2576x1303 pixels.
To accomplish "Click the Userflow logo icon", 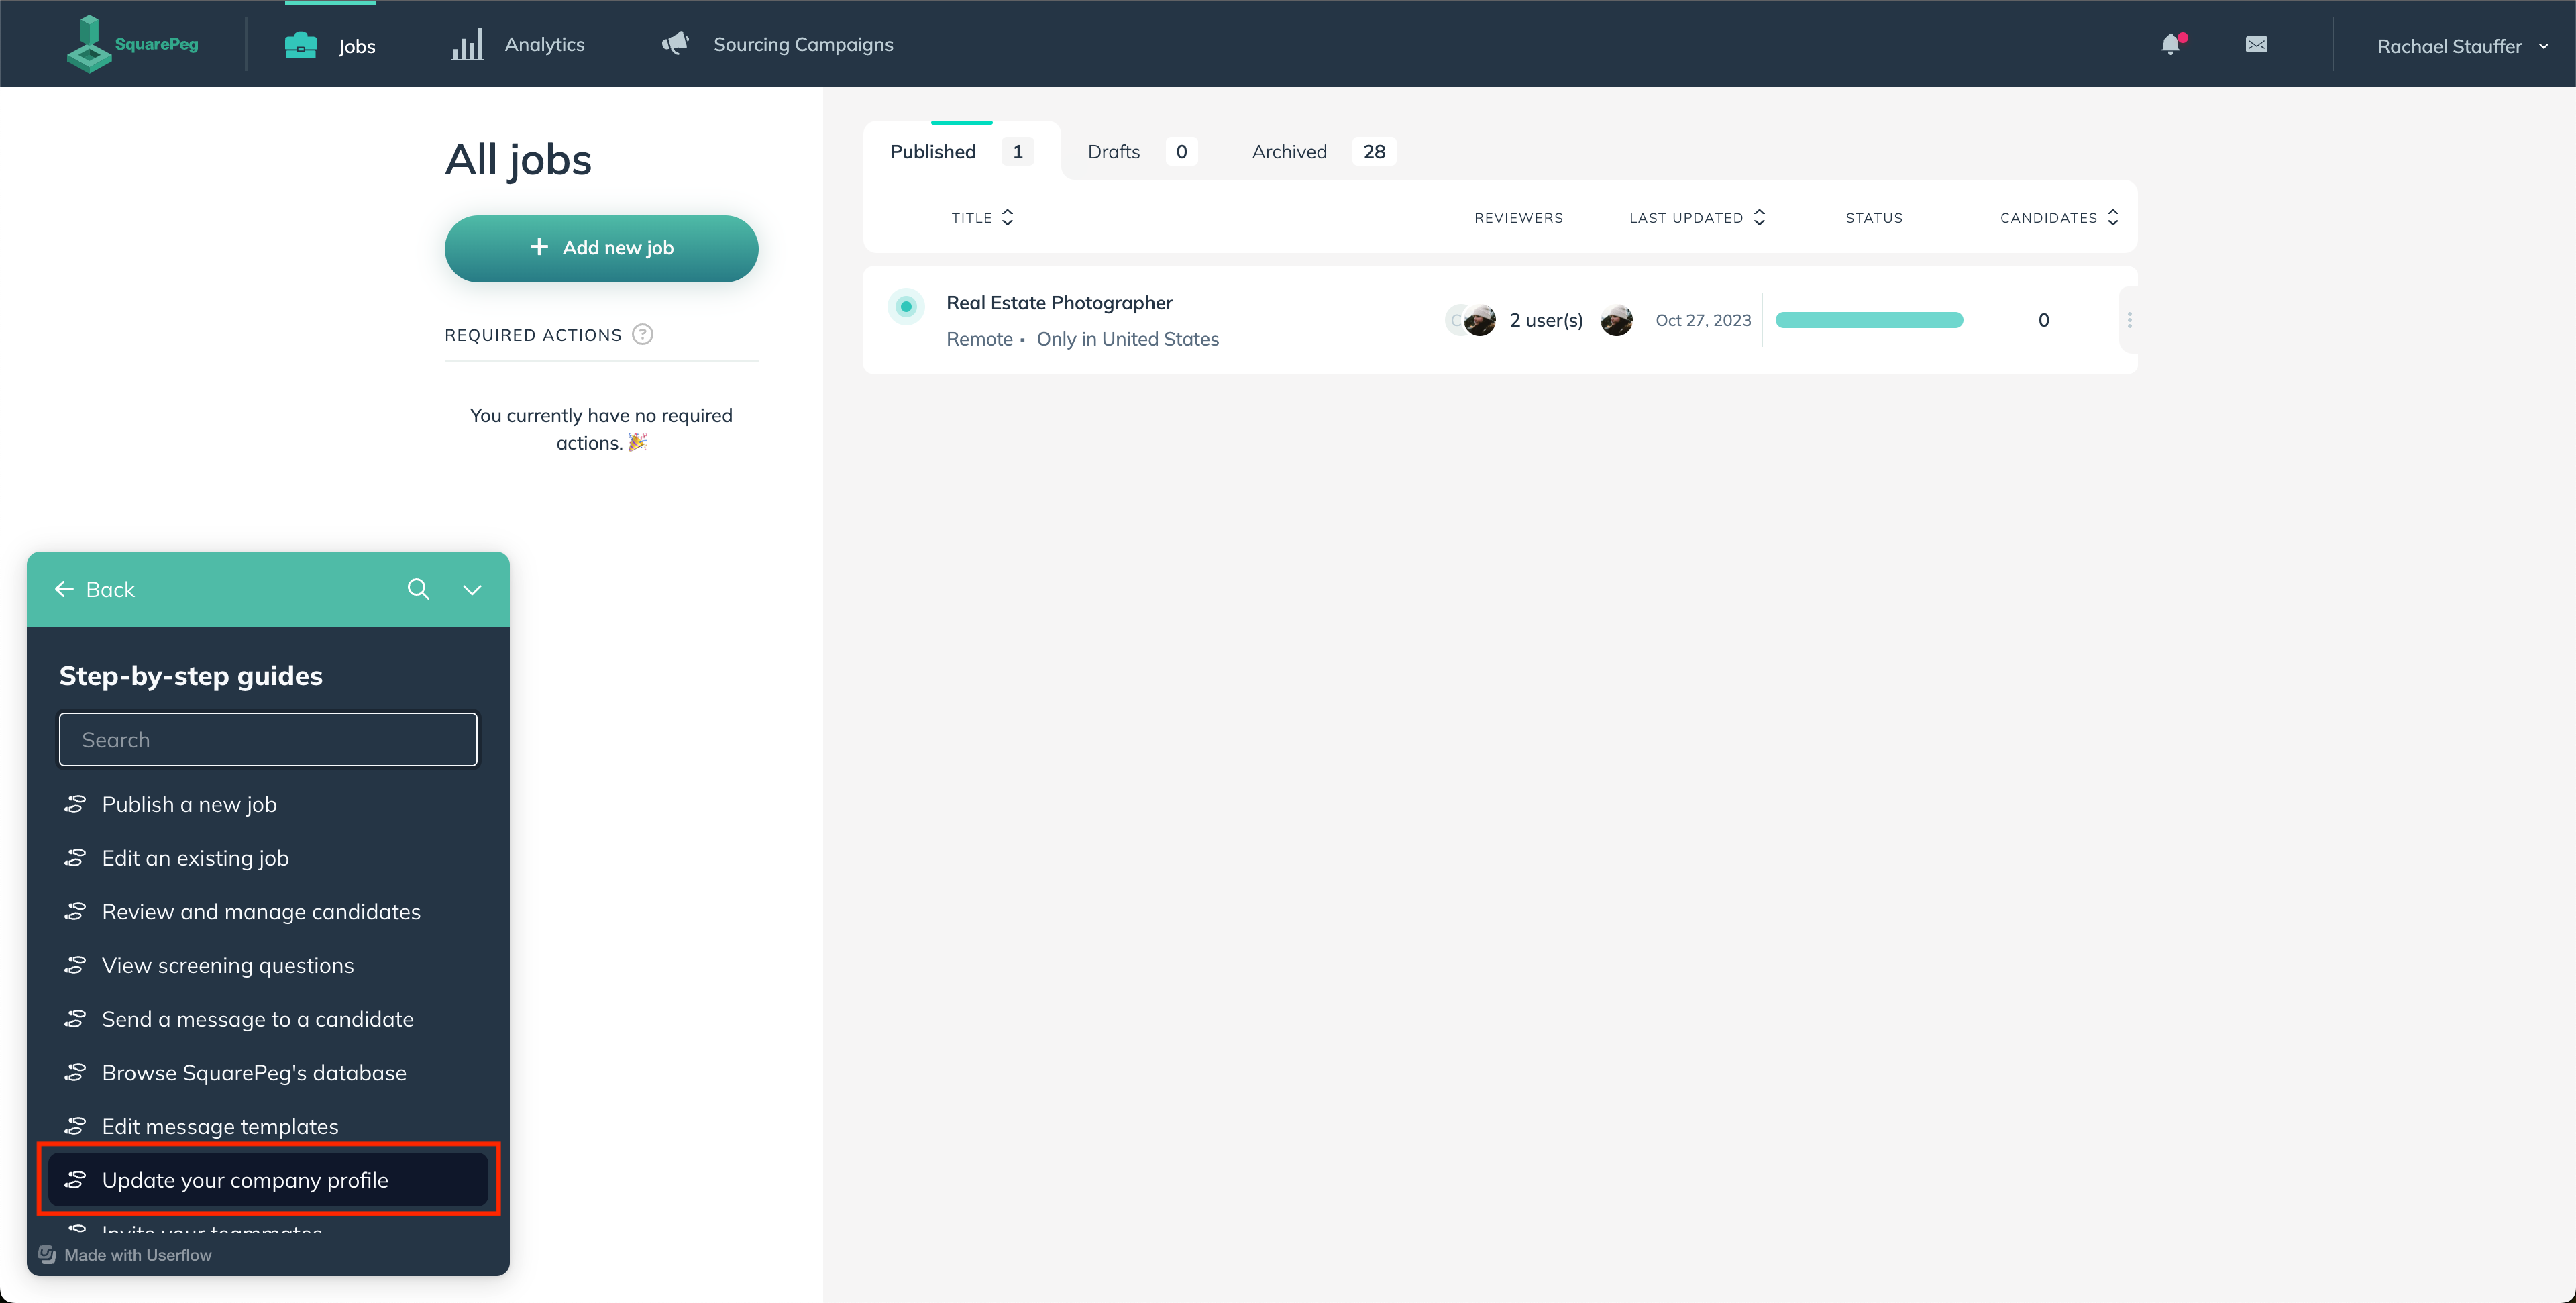I will point(47,1254).
